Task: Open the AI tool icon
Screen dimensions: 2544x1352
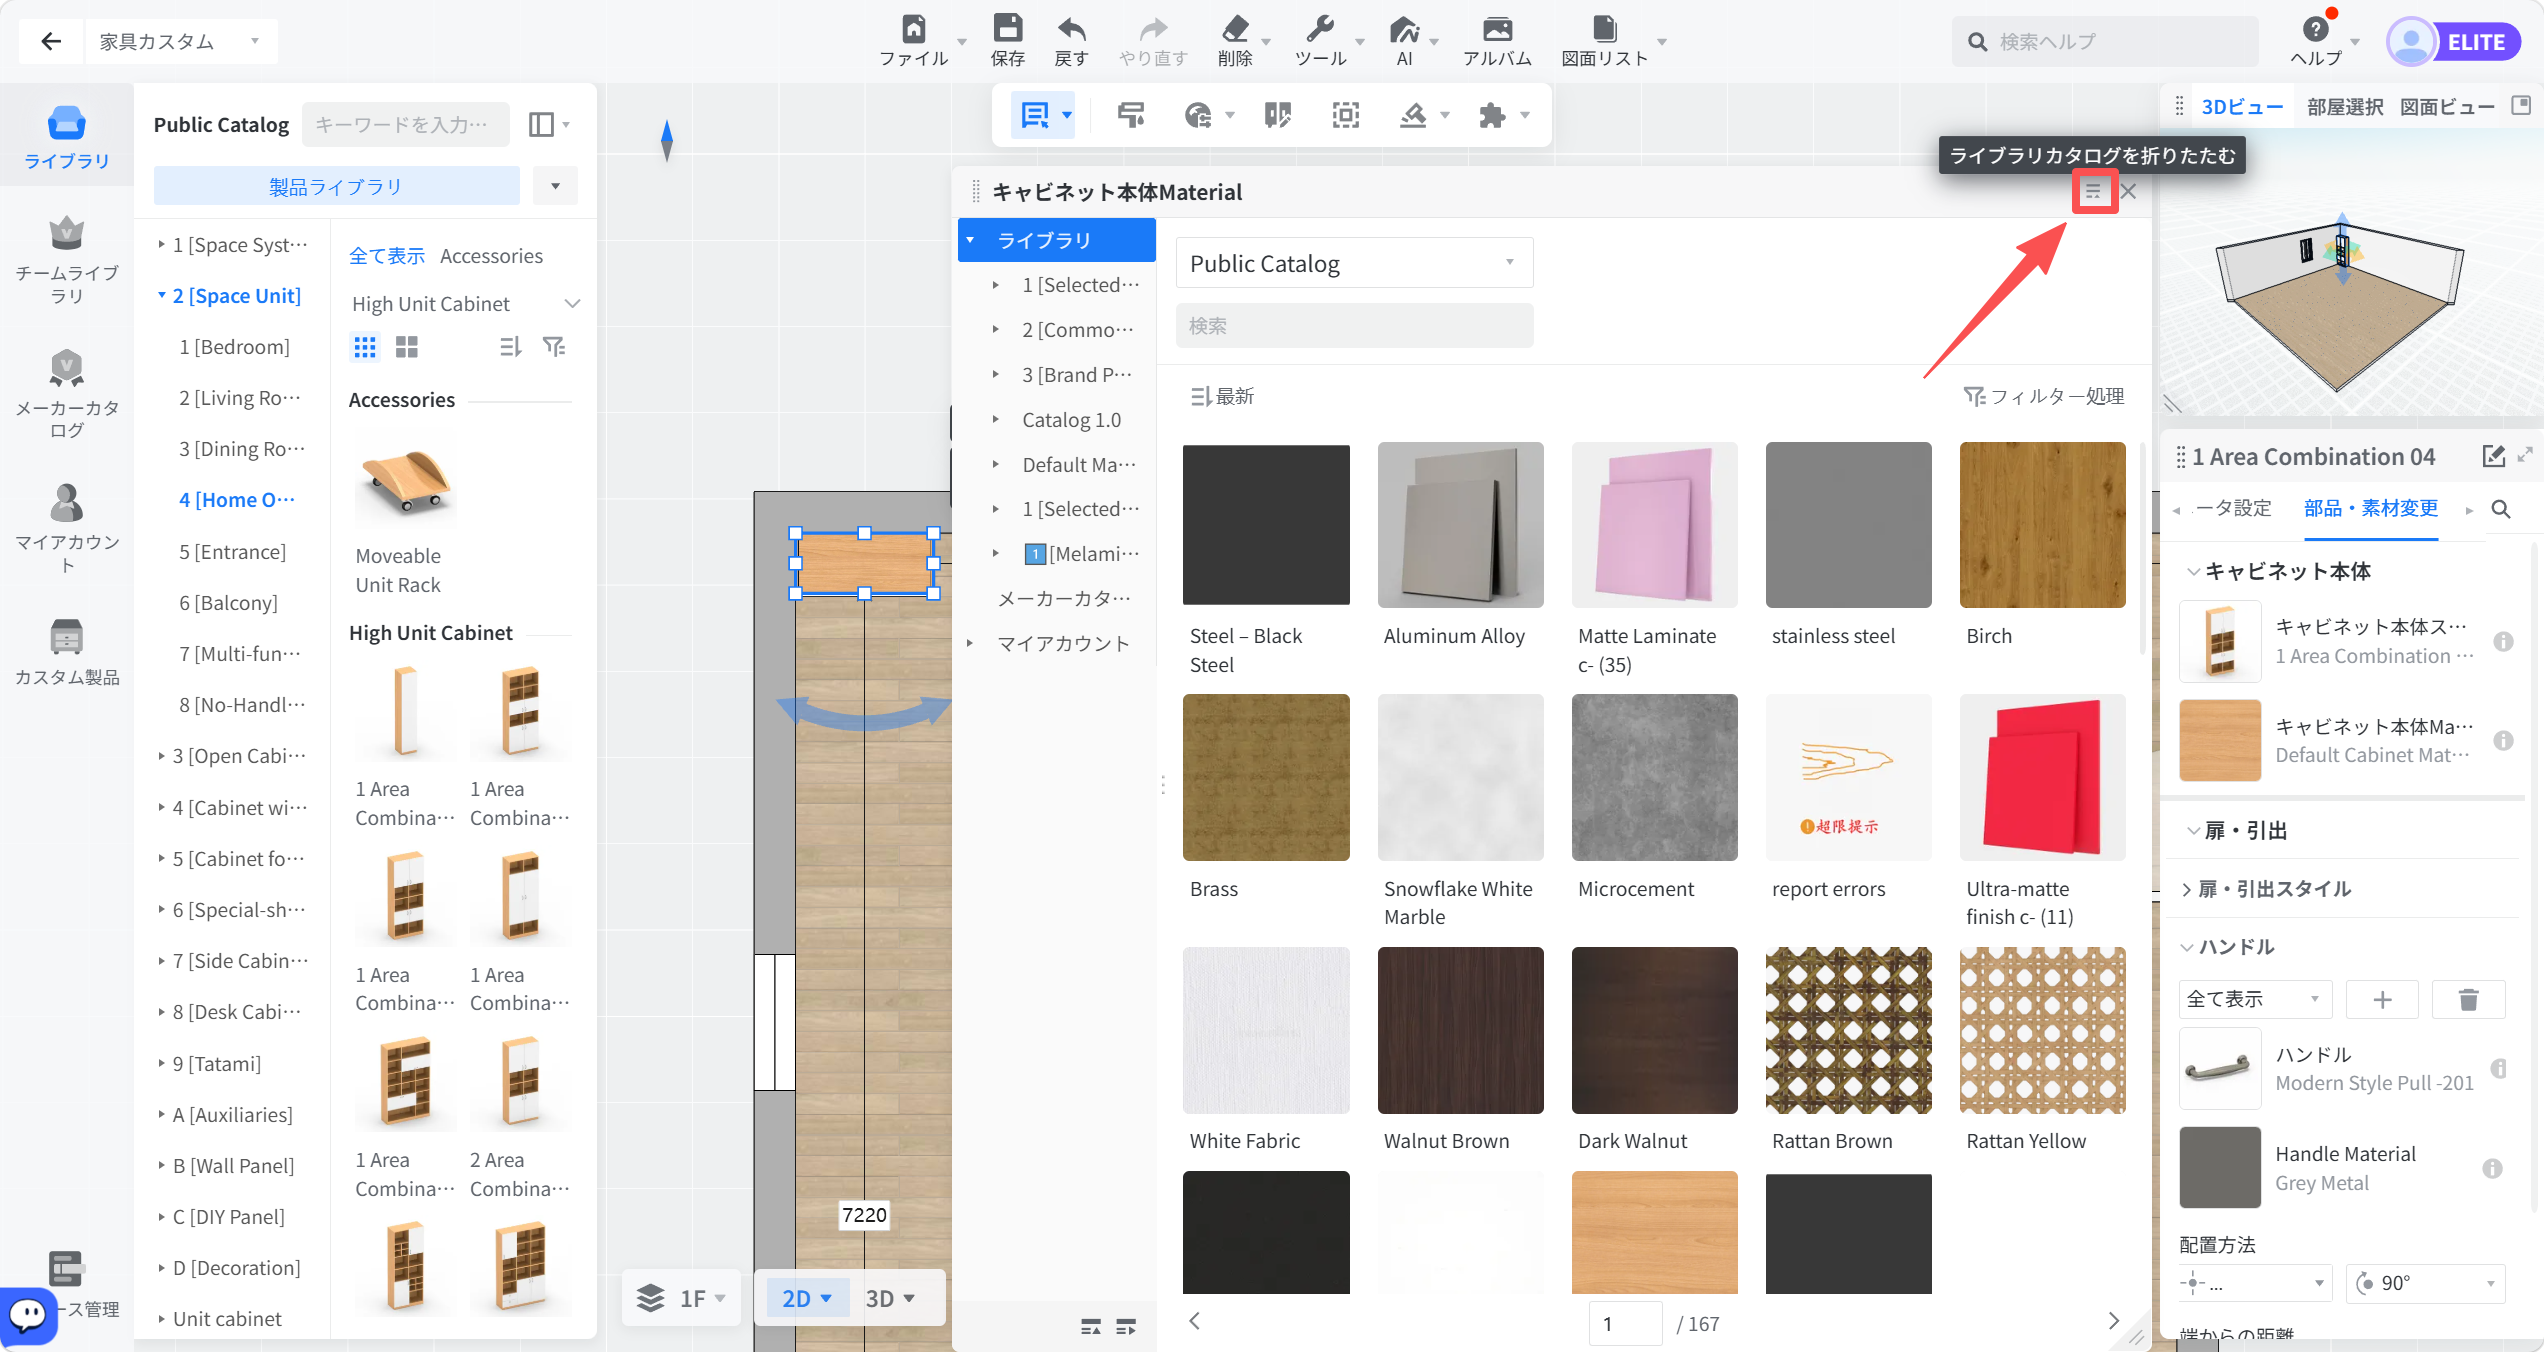Action: pos(1404,29)
